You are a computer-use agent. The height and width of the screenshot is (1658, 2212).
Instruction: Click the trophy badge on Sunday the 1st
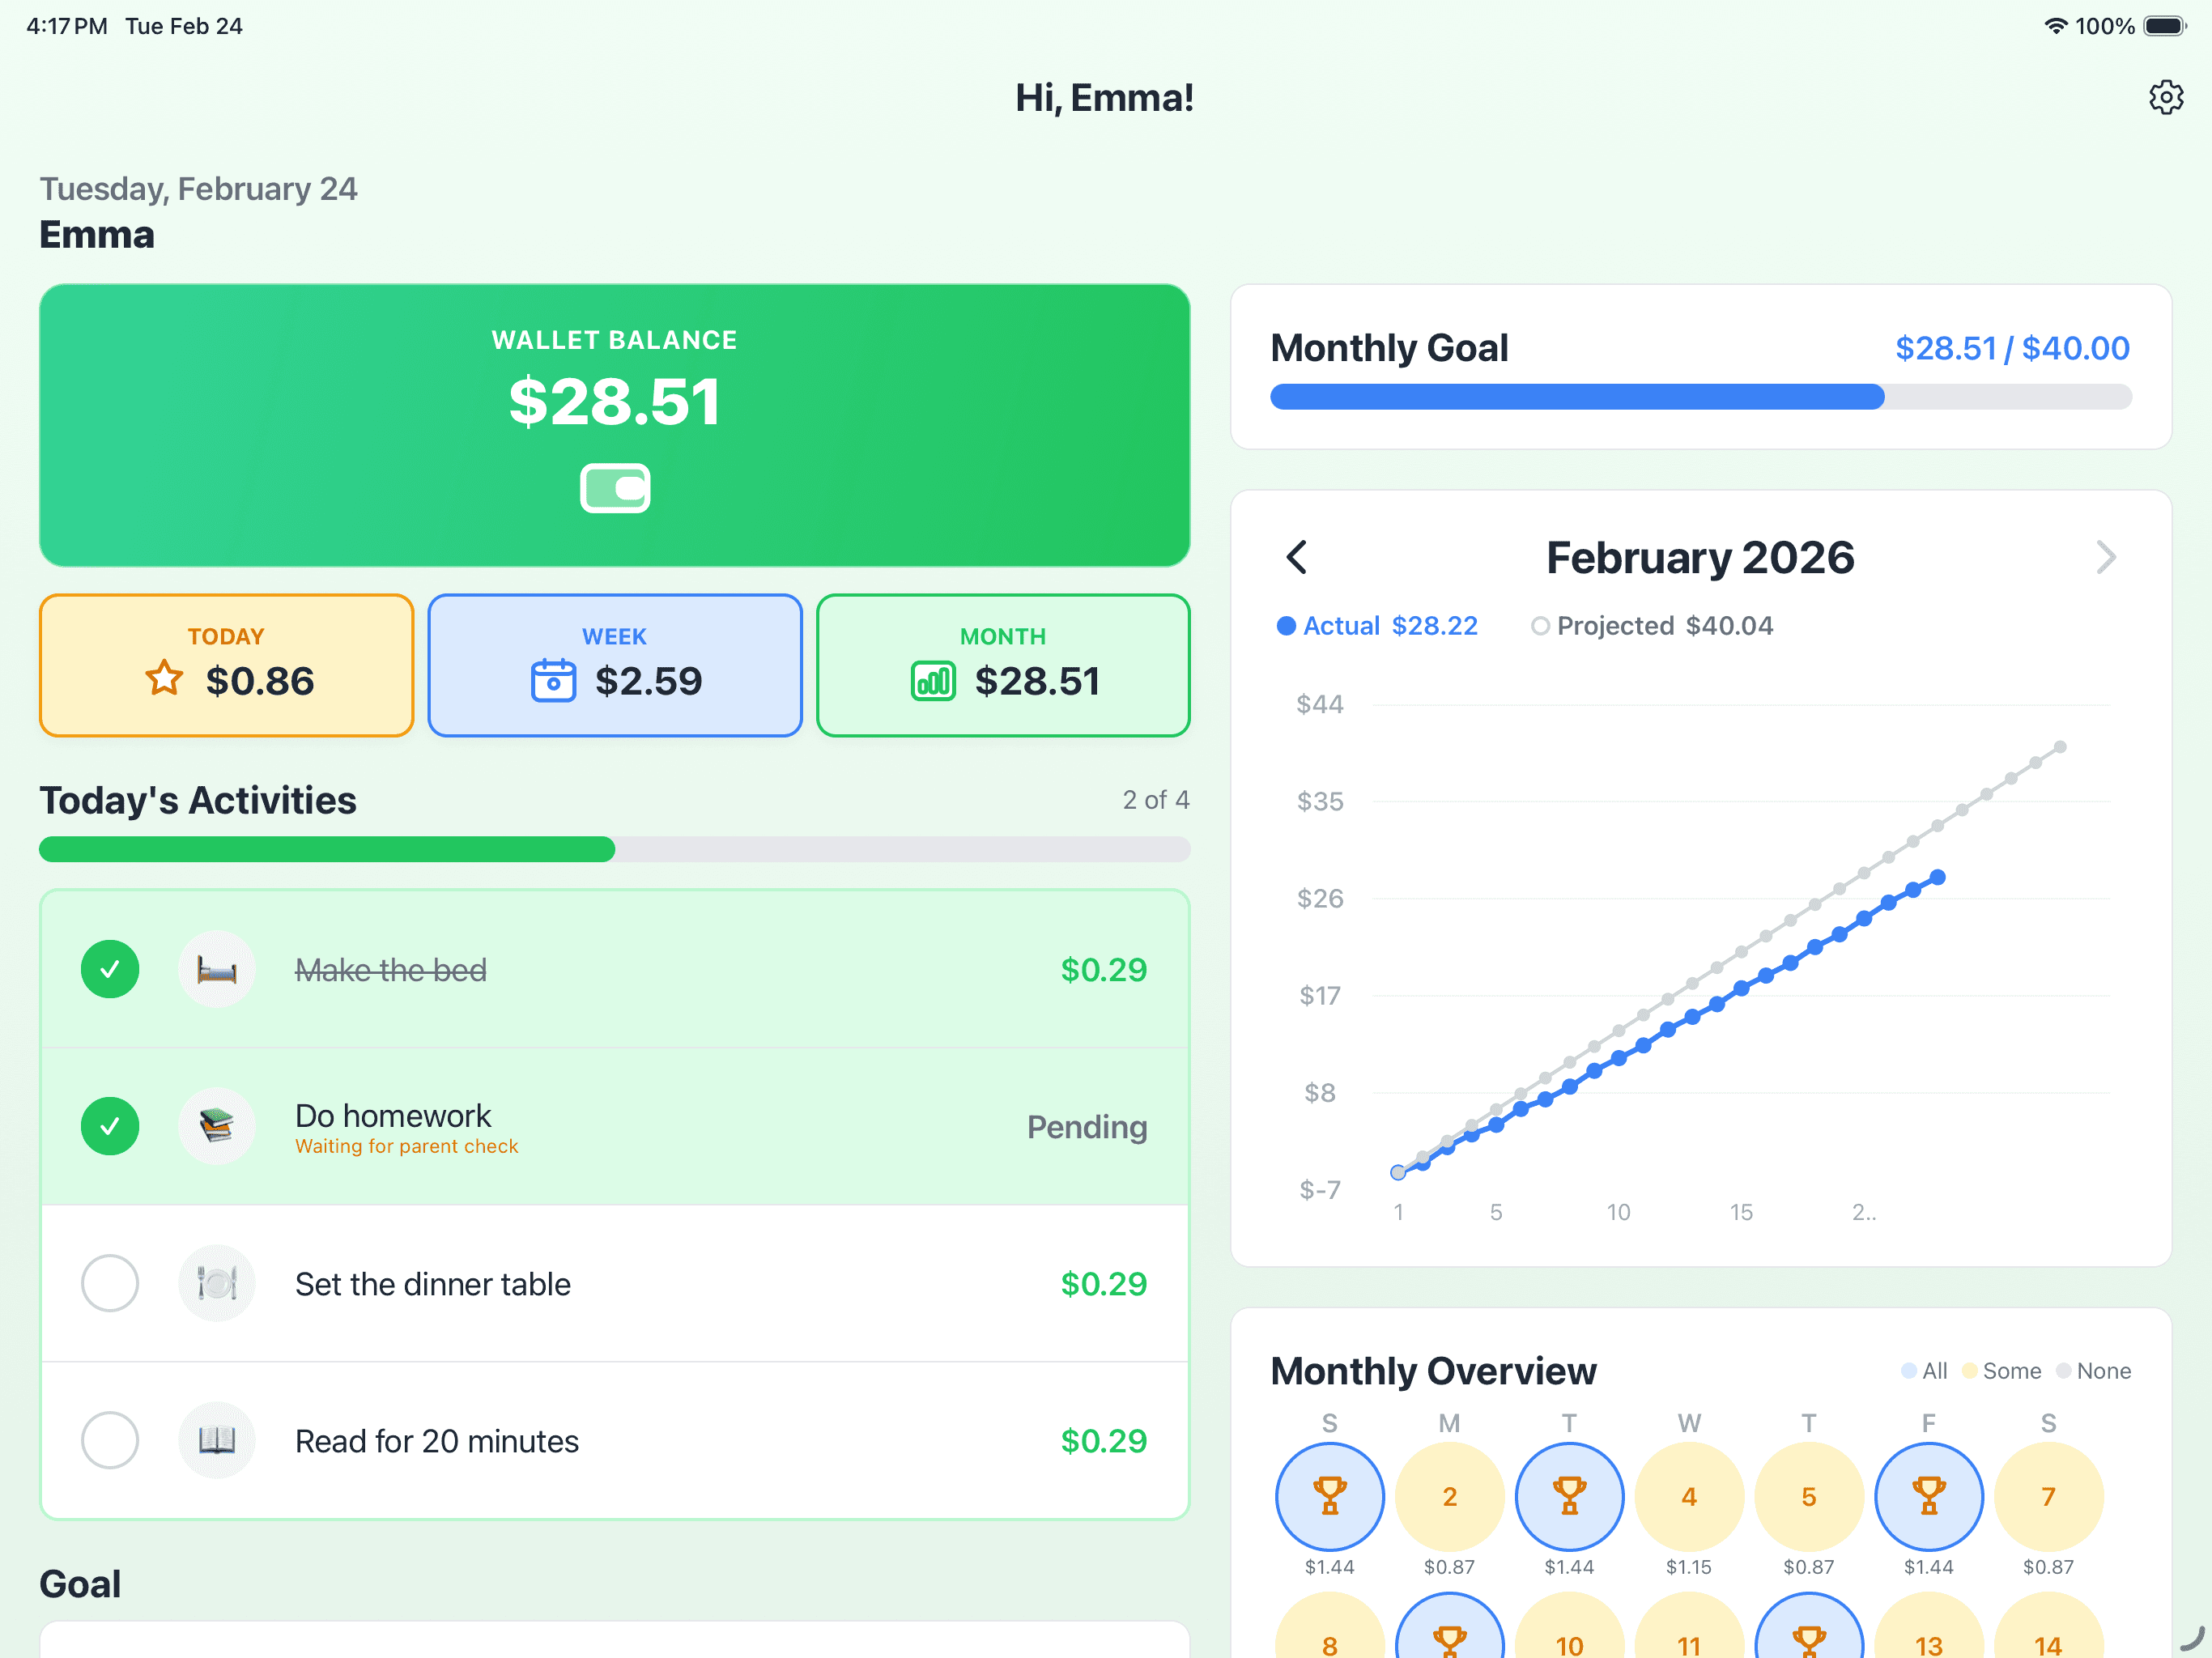[x=1329, y=1496]
